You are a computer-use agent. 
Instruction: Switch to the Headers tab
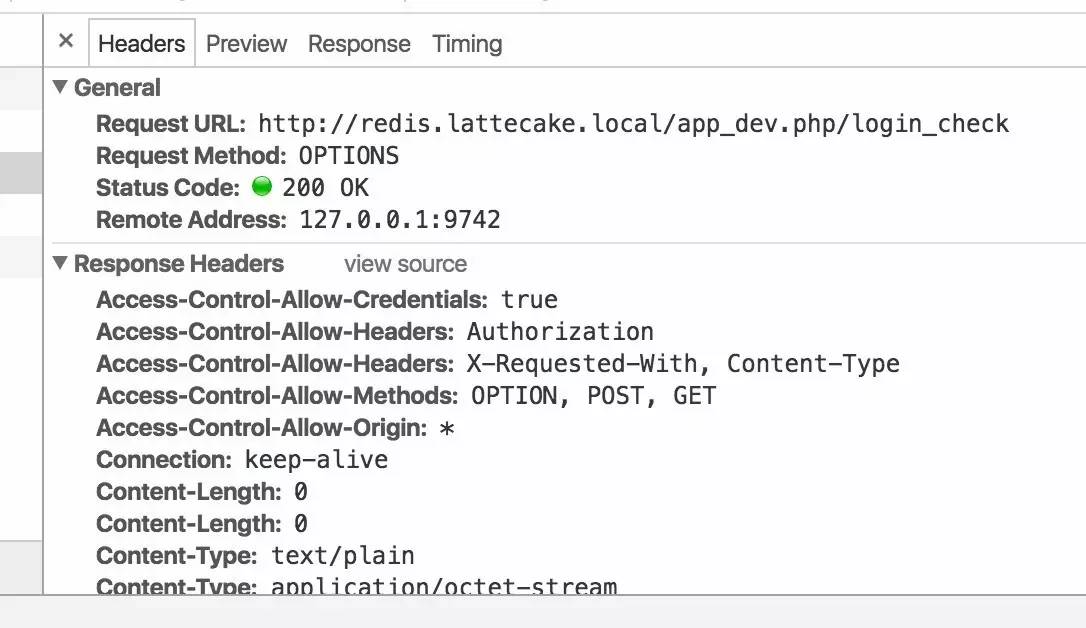coord(142,44)
